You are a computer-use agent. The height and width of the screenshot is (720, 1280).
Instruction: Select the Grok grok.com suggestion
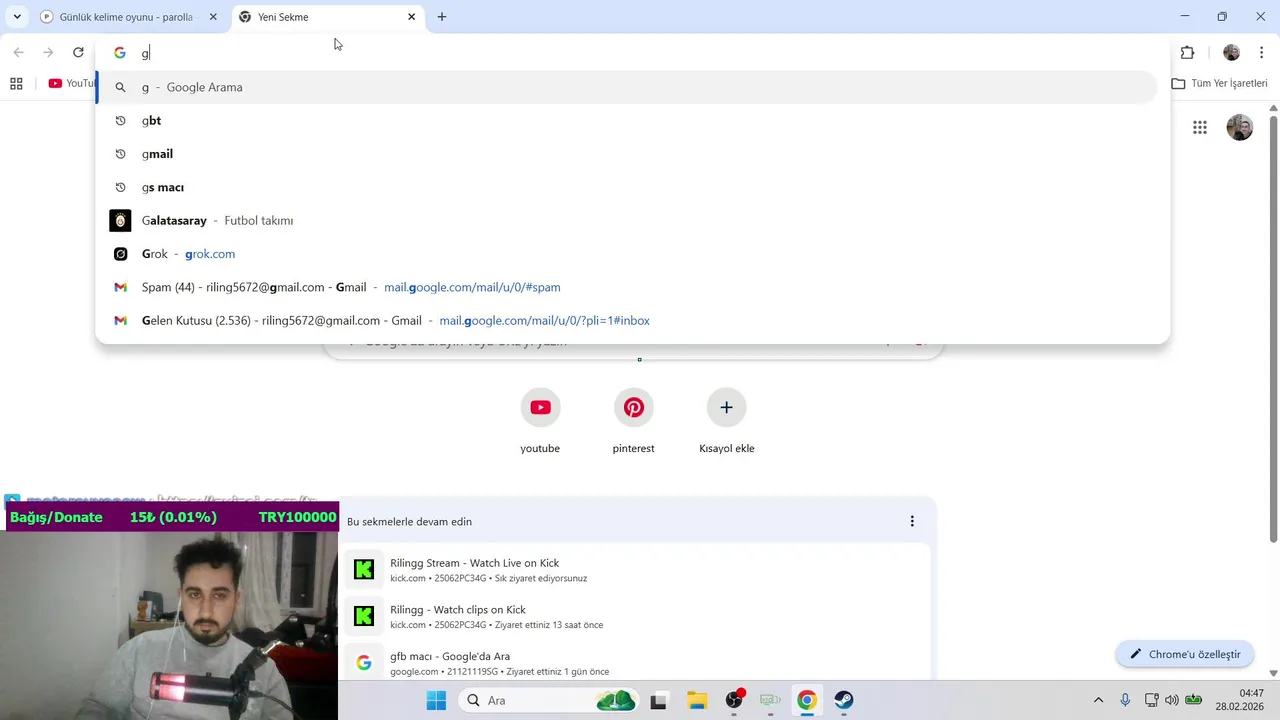click(627, 254)
